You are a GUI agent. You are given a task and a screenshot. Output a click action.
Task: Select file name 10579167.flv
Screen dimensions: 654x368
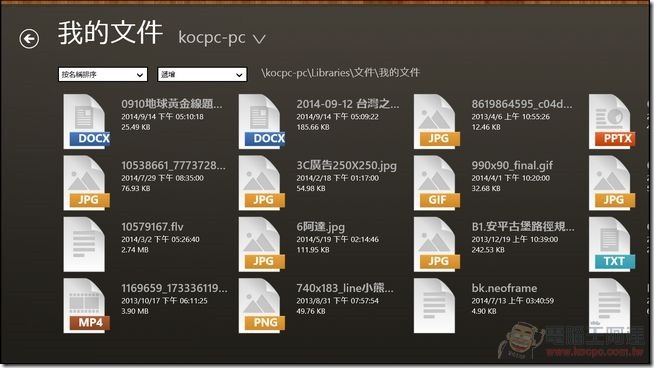click(152, 227)
